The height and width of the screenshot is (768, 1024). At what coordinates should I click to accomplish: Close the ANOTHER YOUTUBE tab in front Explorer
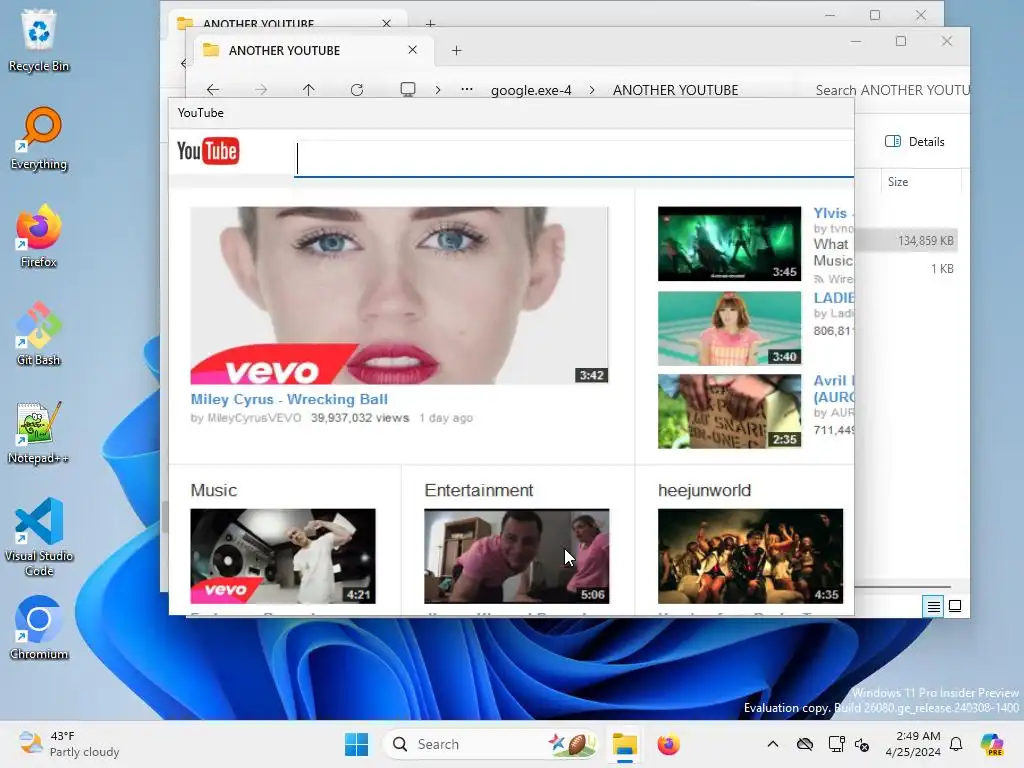[x=413, y=50]
